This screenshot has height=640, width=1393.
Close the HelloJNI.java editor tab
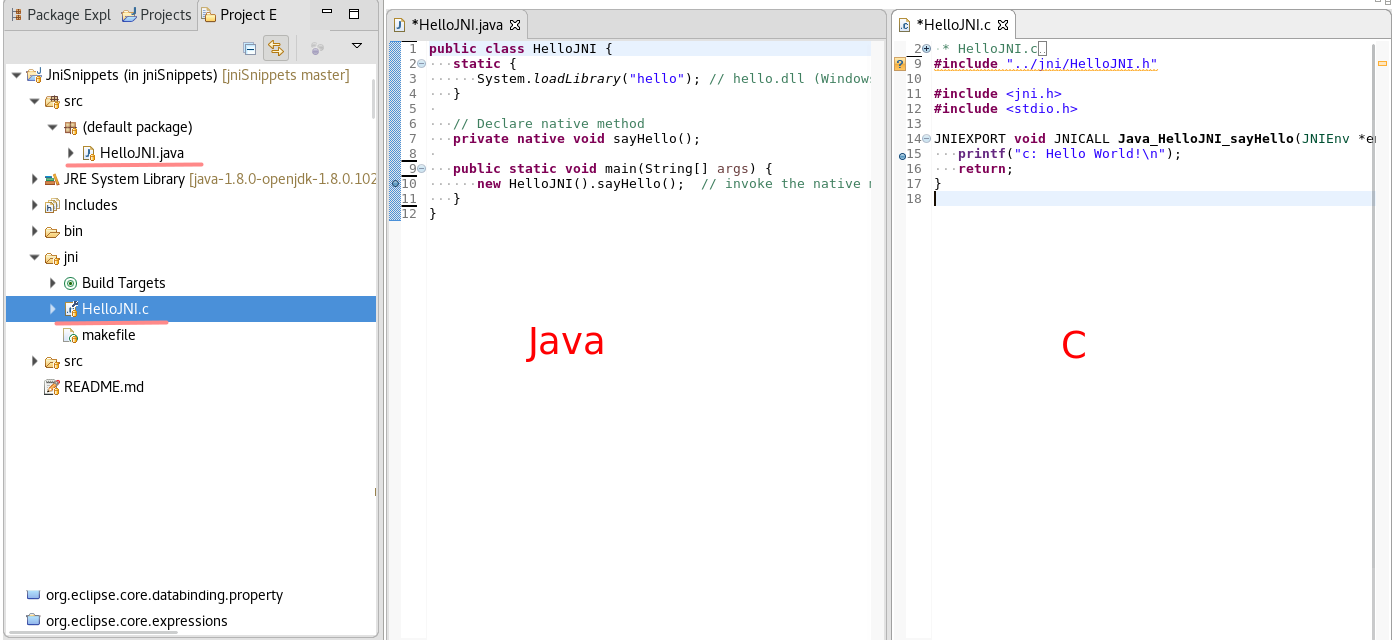[515, 25]
